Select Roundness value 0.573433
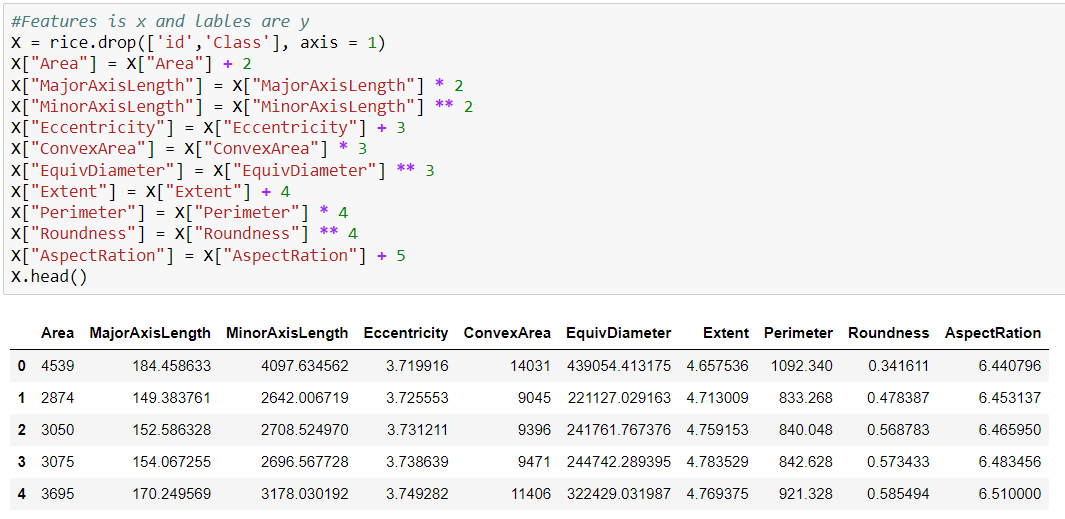1065x519 pixels. pos(899,462)
